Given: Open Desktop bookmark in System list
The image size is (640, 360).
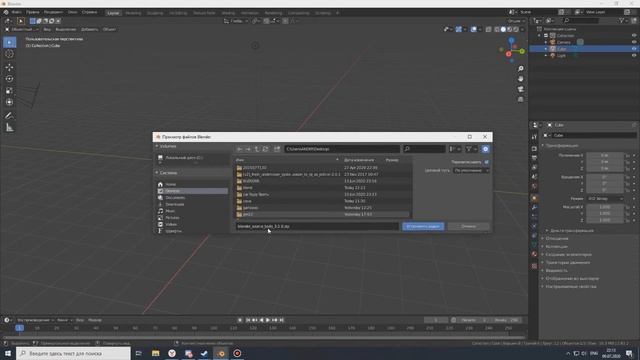Looking at the screenshot, I should (192, 191).
